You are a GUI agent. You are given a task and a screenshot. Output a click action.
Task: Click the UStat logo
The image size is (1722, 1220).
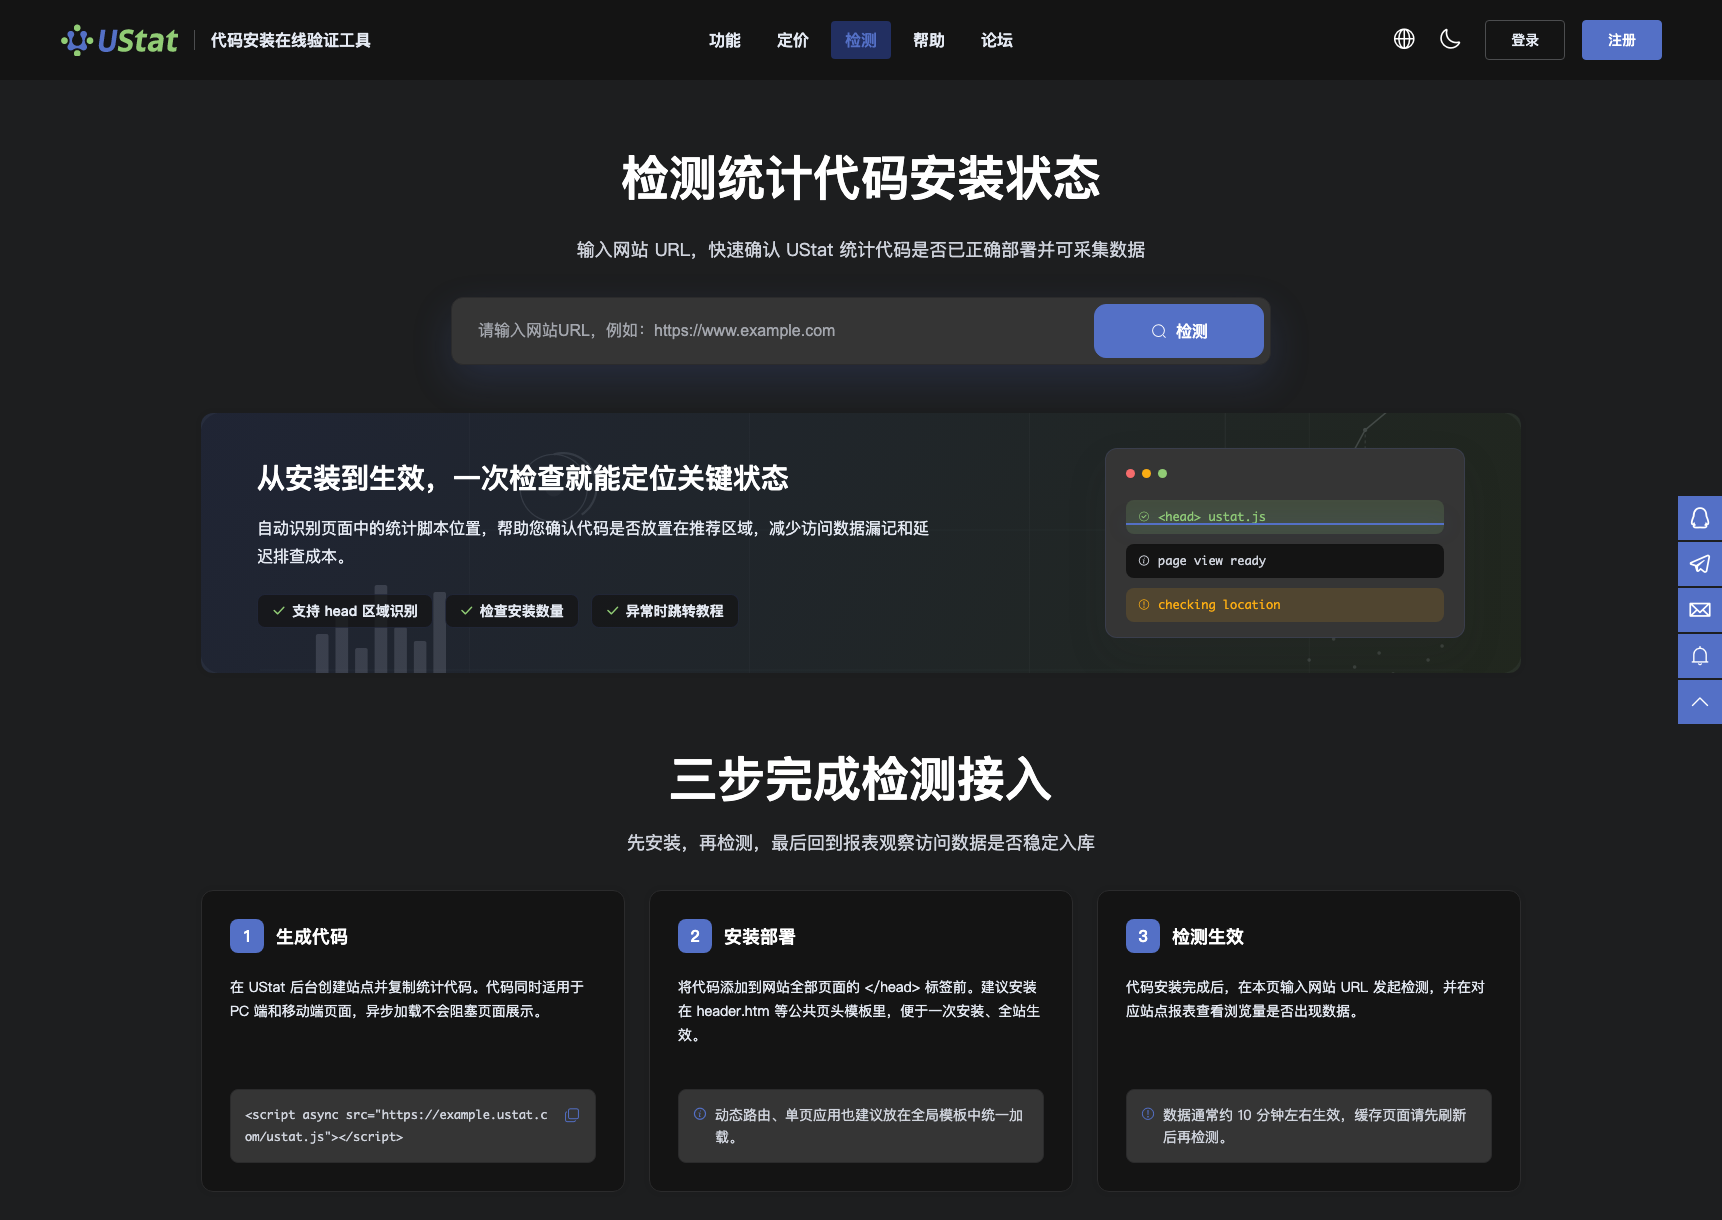click(x=119, y=40)
